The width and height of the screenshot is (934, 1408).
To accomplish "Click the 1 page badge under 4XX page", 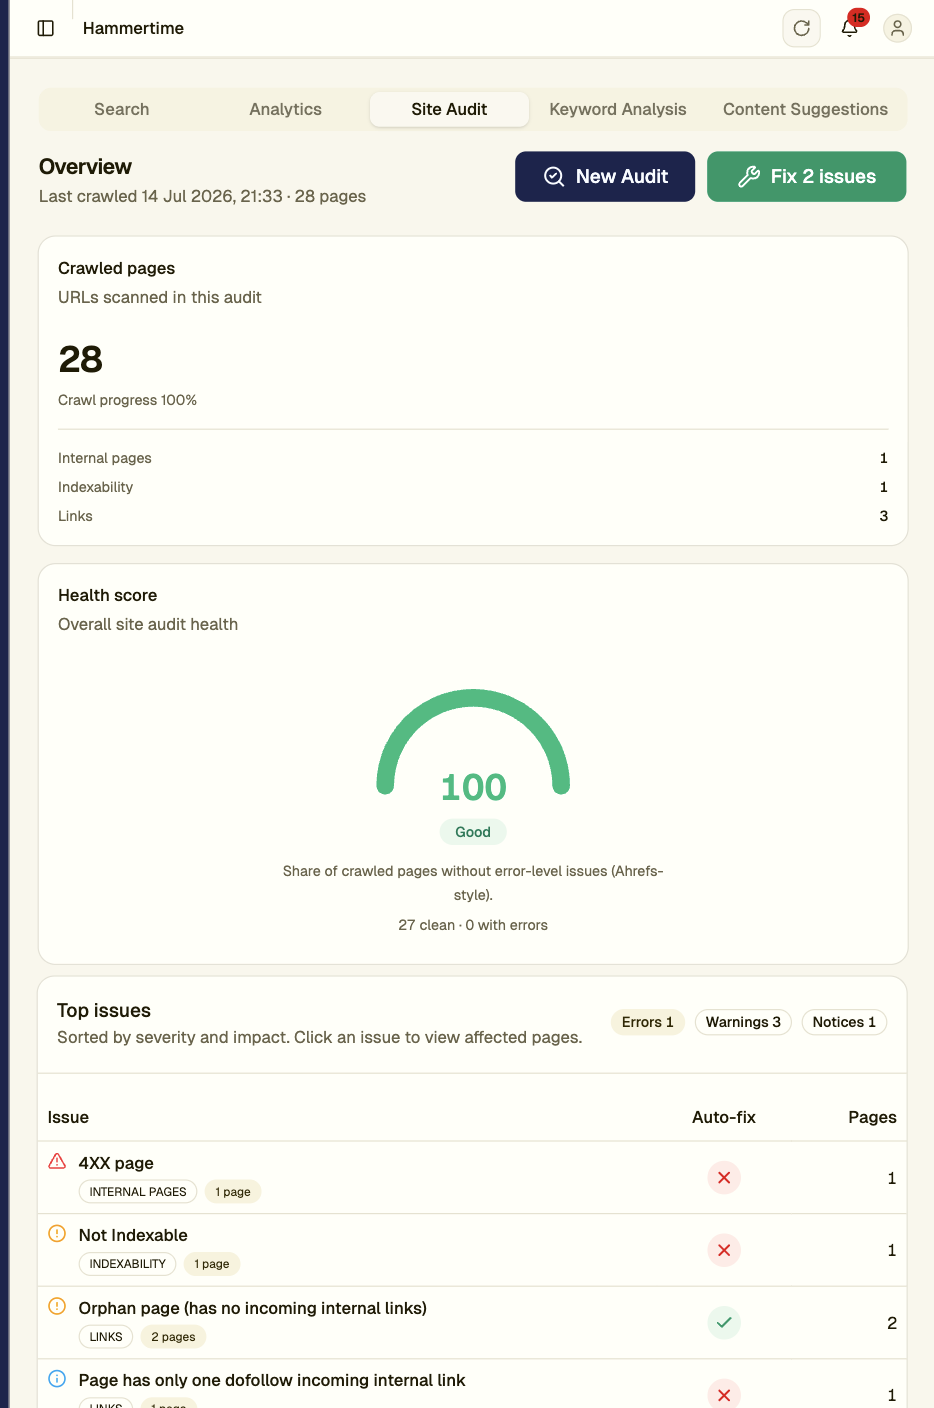I will (233, 1192).
